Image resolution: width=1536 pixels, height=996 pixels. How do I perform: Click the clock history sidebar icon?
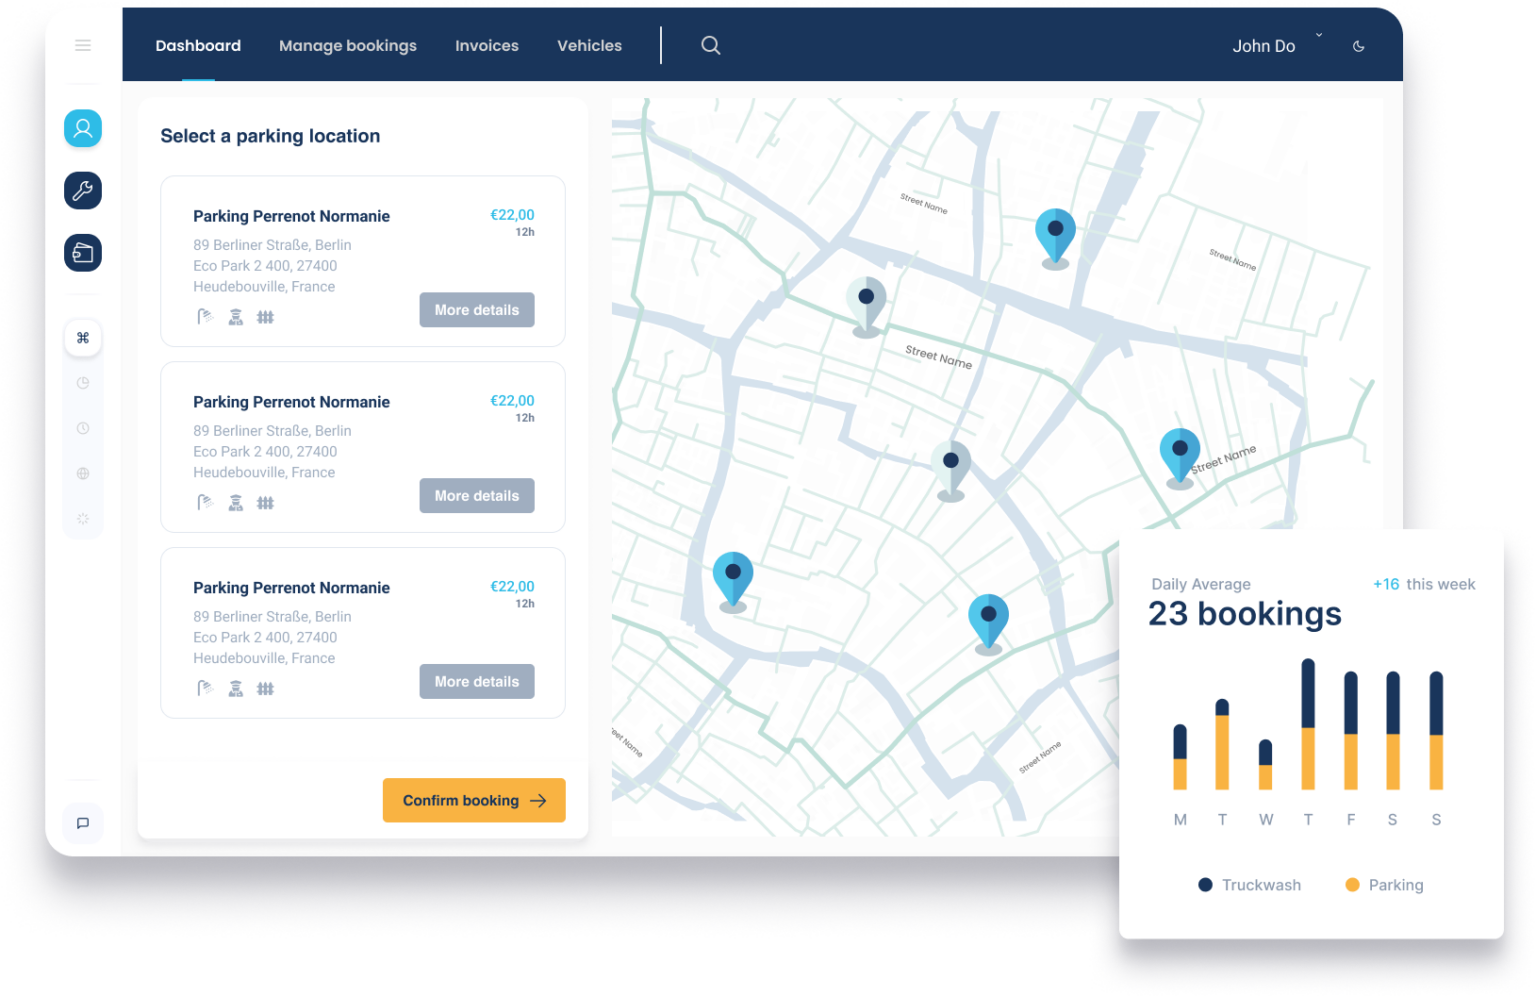83,428
